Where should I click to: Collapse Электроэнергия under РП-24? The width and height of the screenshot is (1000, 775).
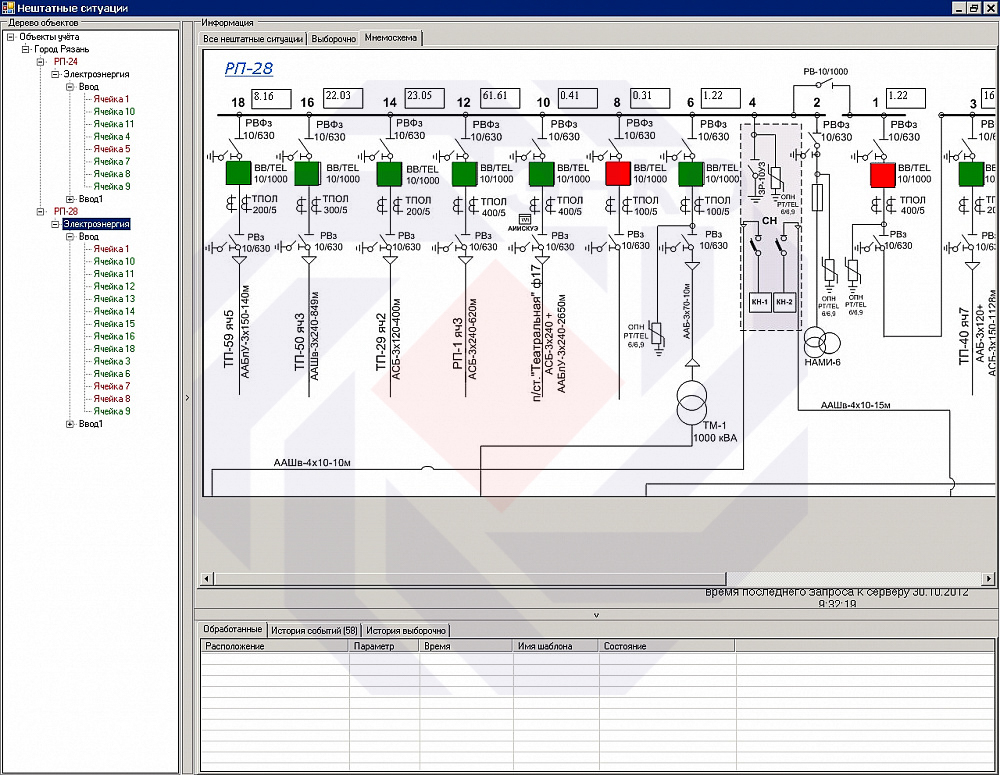point(55,74)
